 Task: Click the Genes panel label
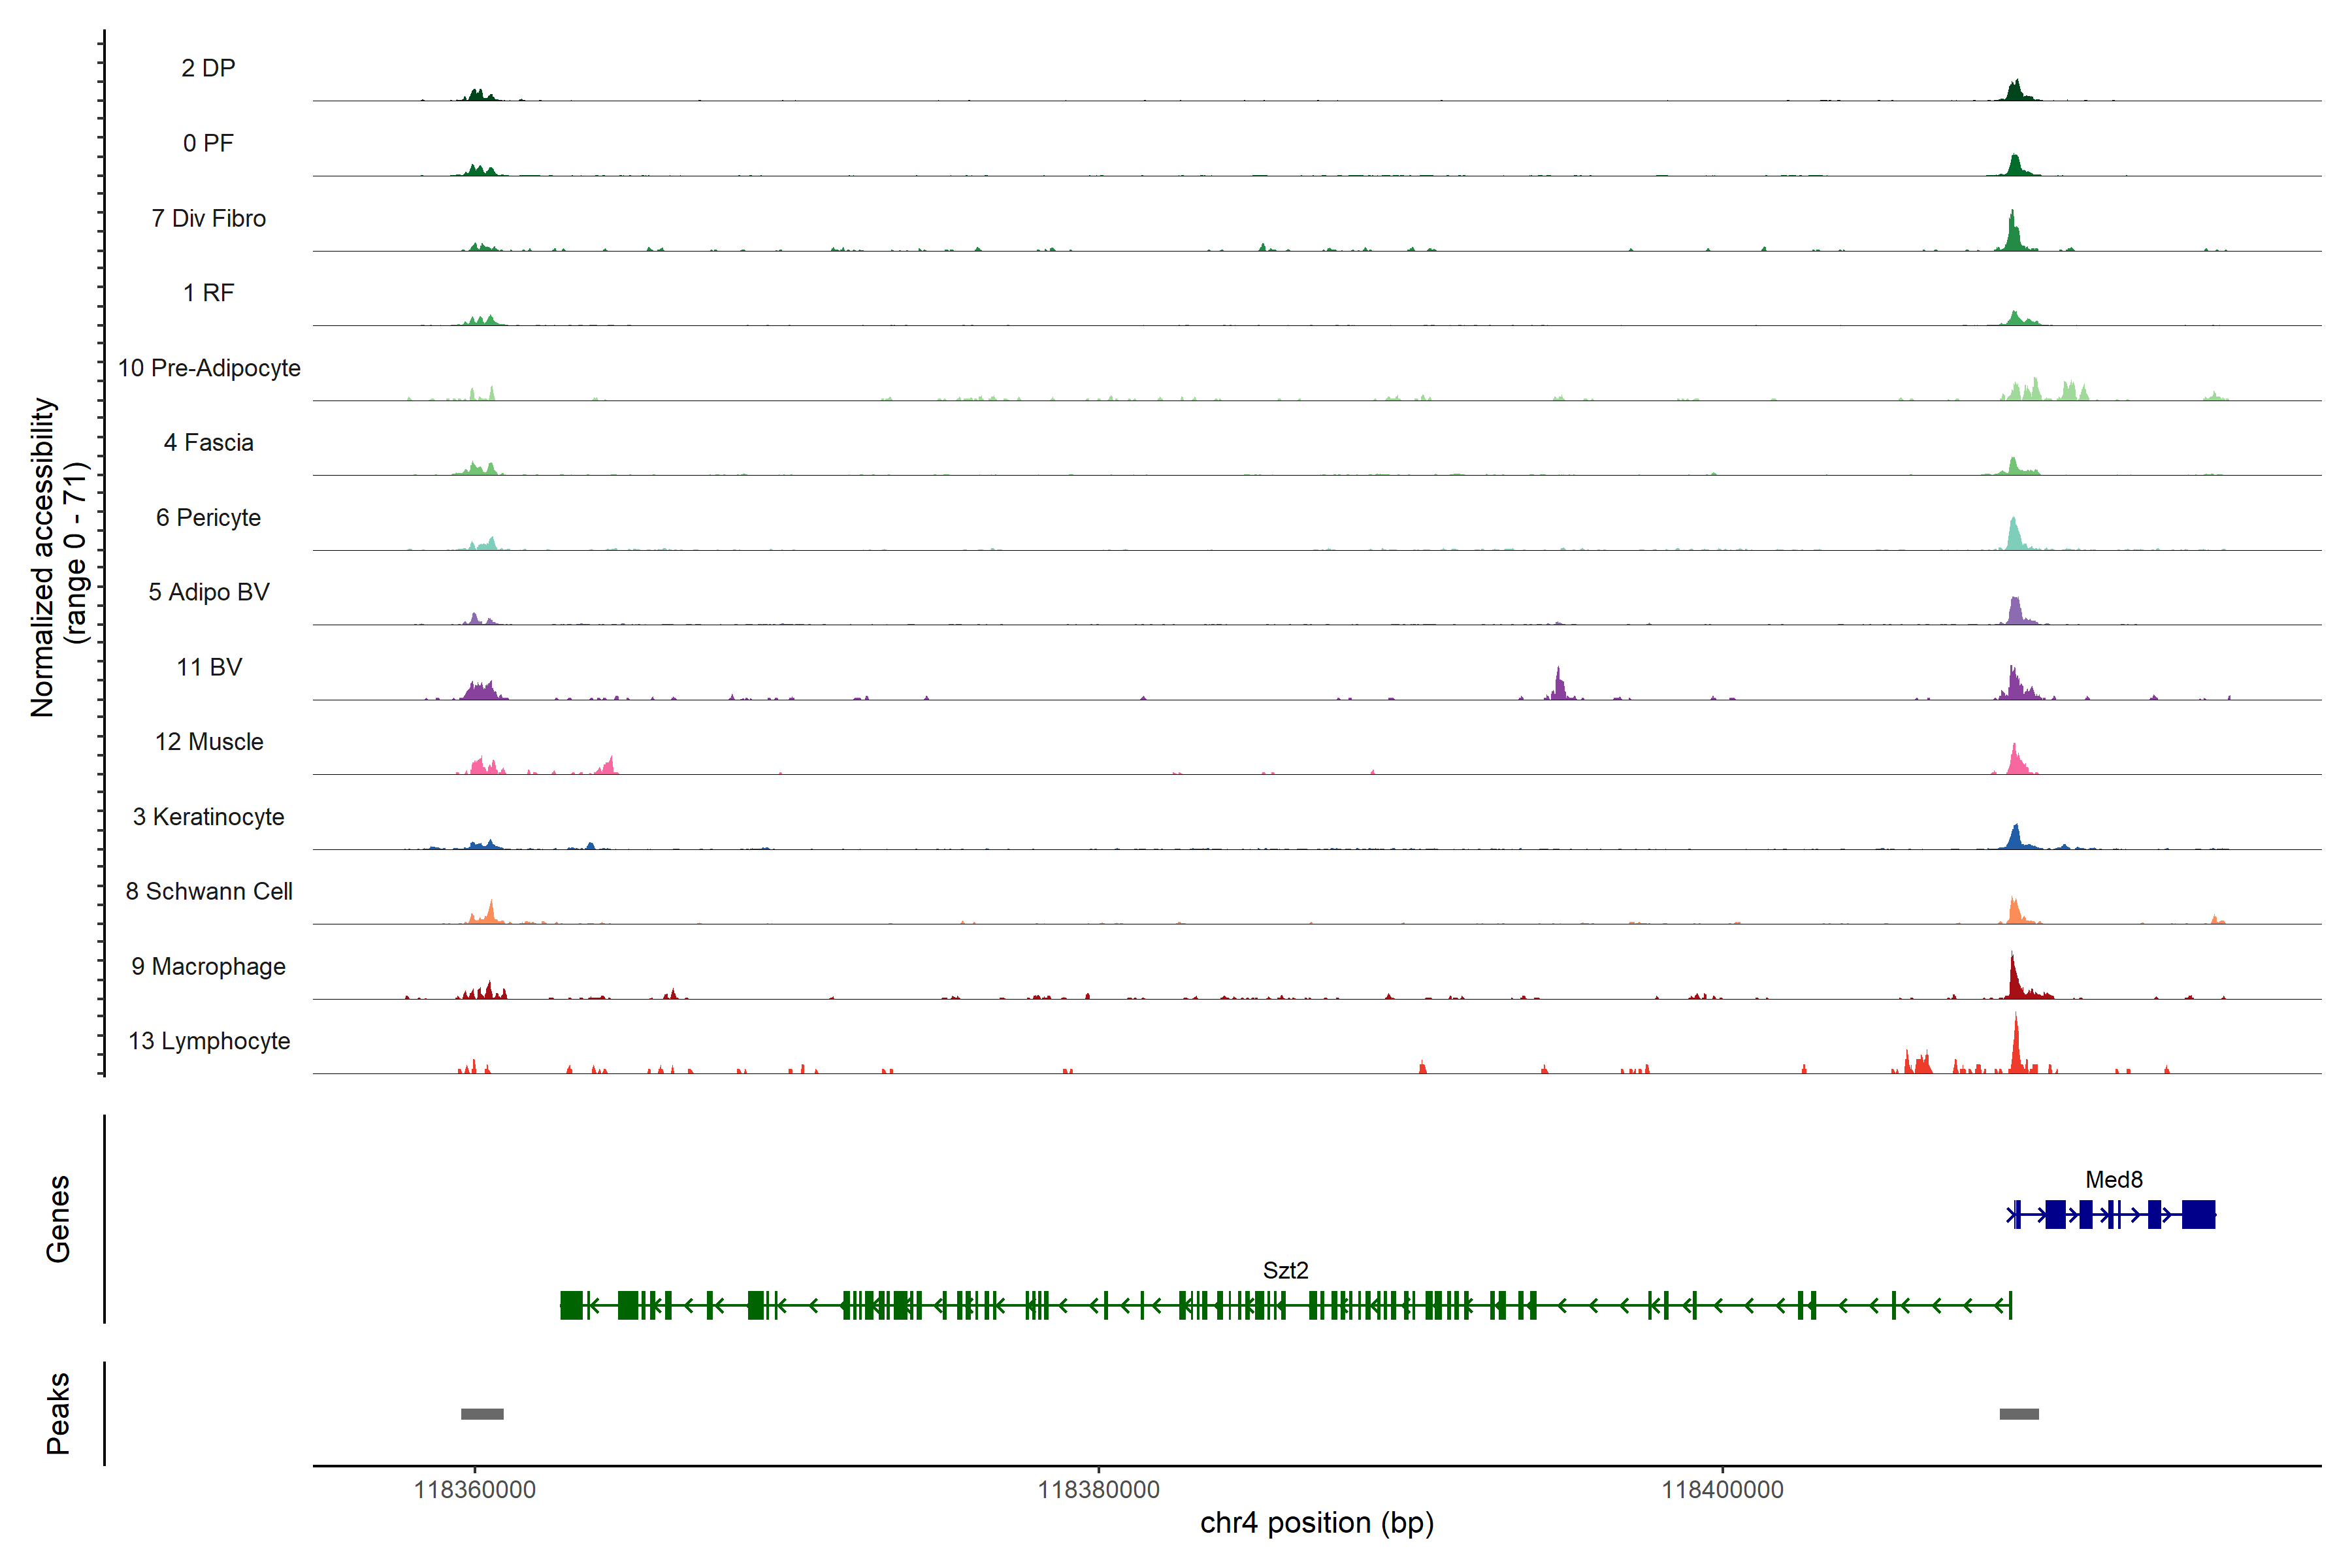(58, 1218)
